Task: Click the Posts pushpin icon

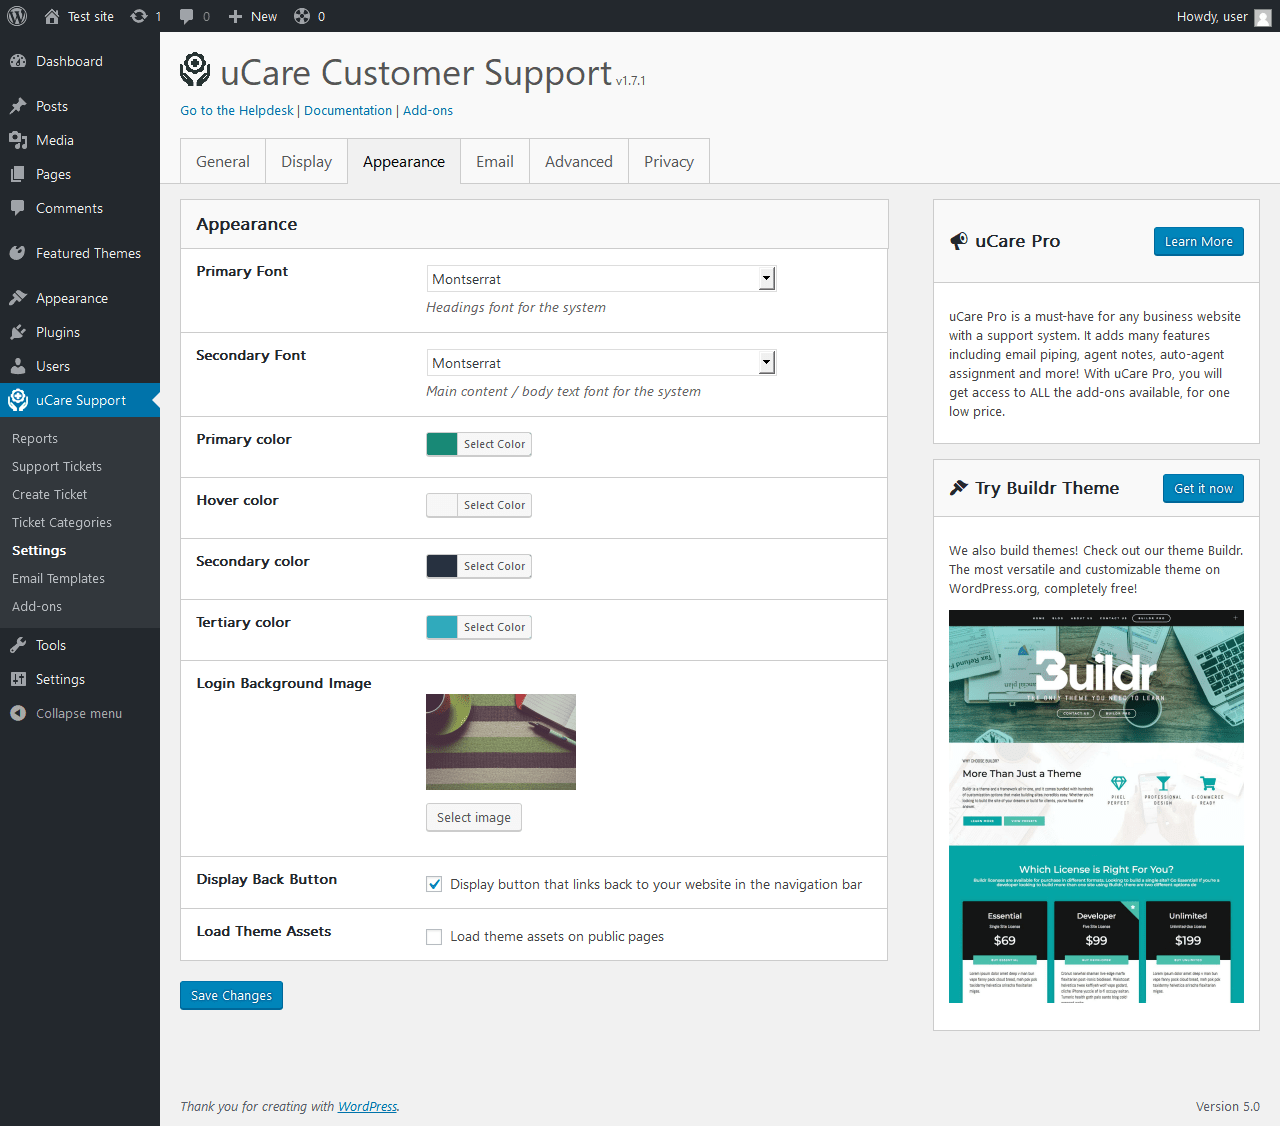Action: coord(18,106)
